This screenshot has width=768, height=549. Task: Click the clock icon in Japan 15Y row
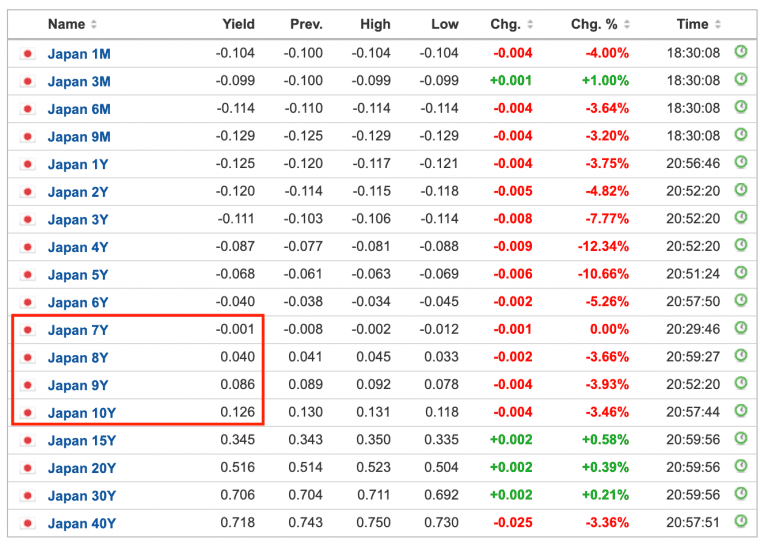coord(741,438)
